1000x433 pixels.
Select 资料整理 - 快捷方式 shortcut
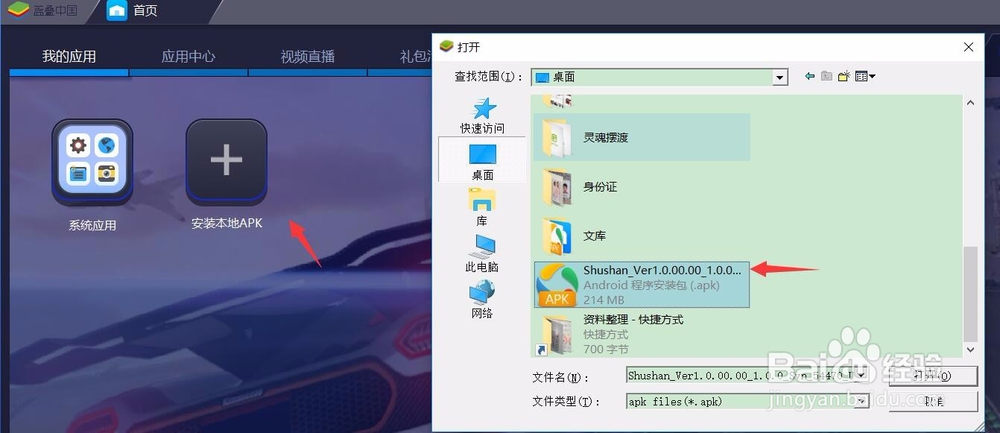[642, 334]
